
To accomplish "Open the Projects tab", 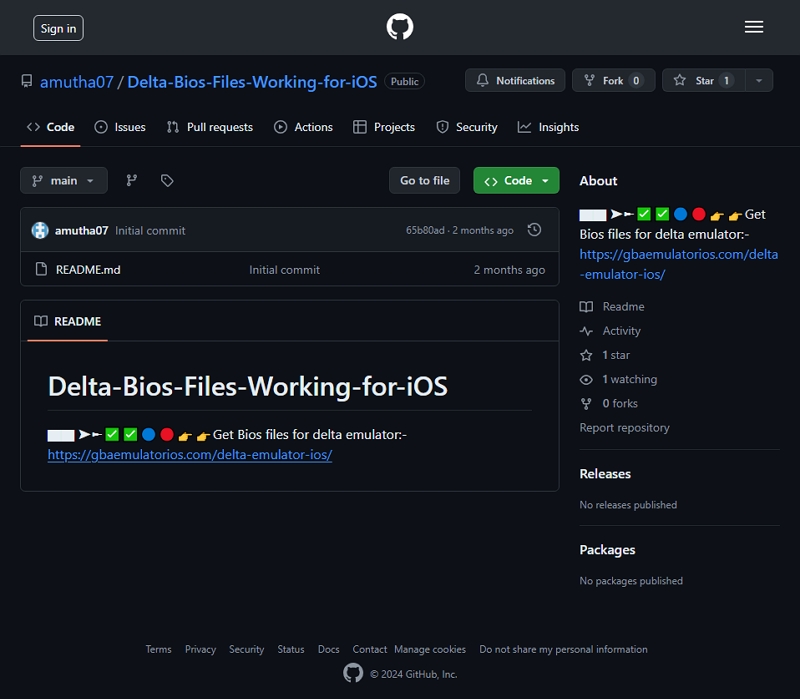I will (384, 127).
